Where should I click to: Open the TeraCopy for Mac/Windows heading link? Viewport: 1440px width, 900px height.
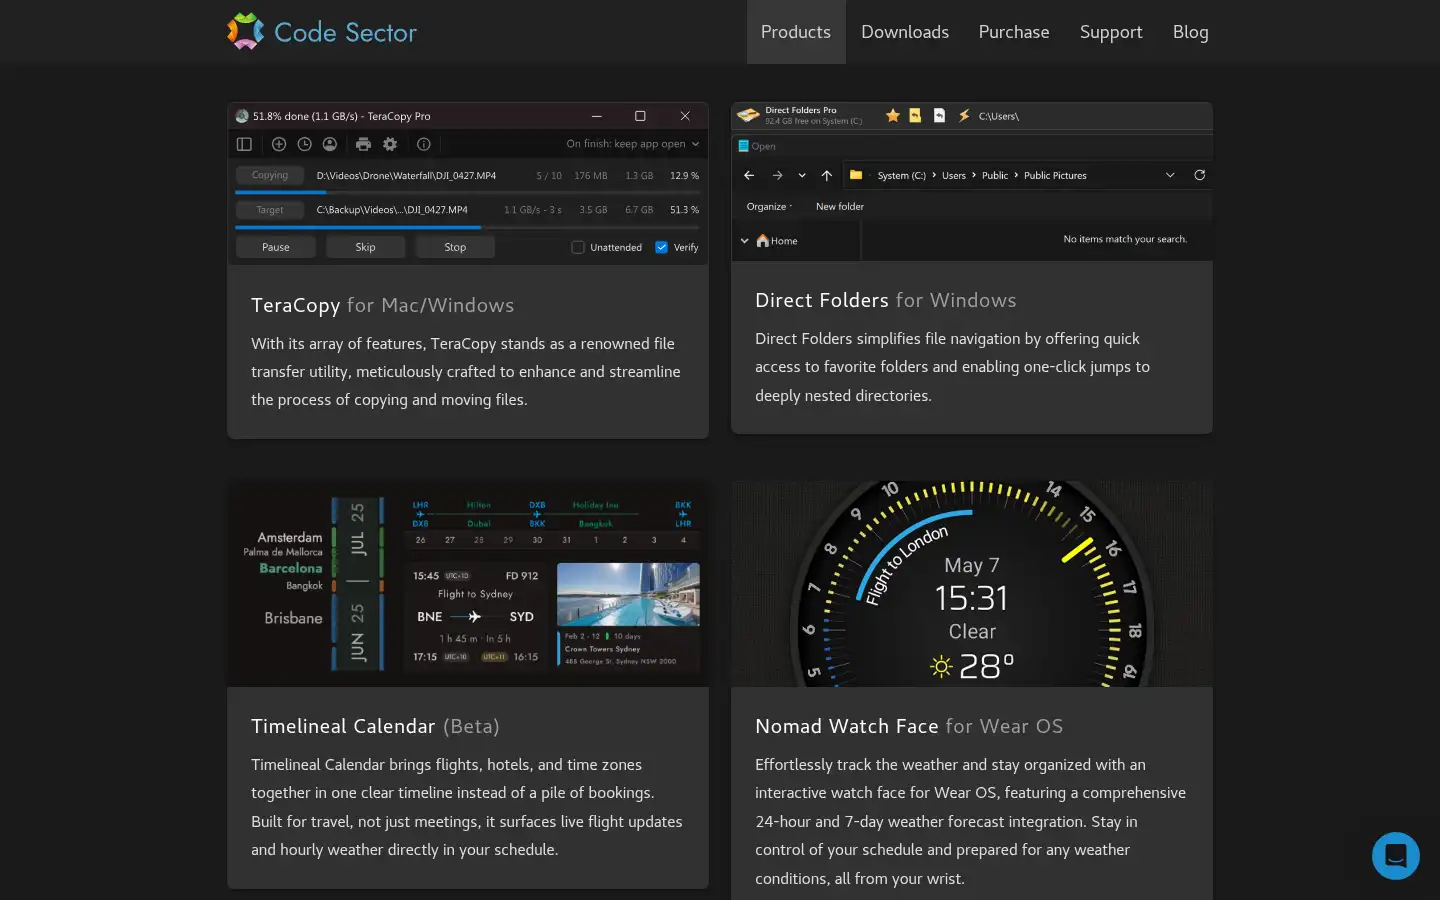(x=382, y=305)
